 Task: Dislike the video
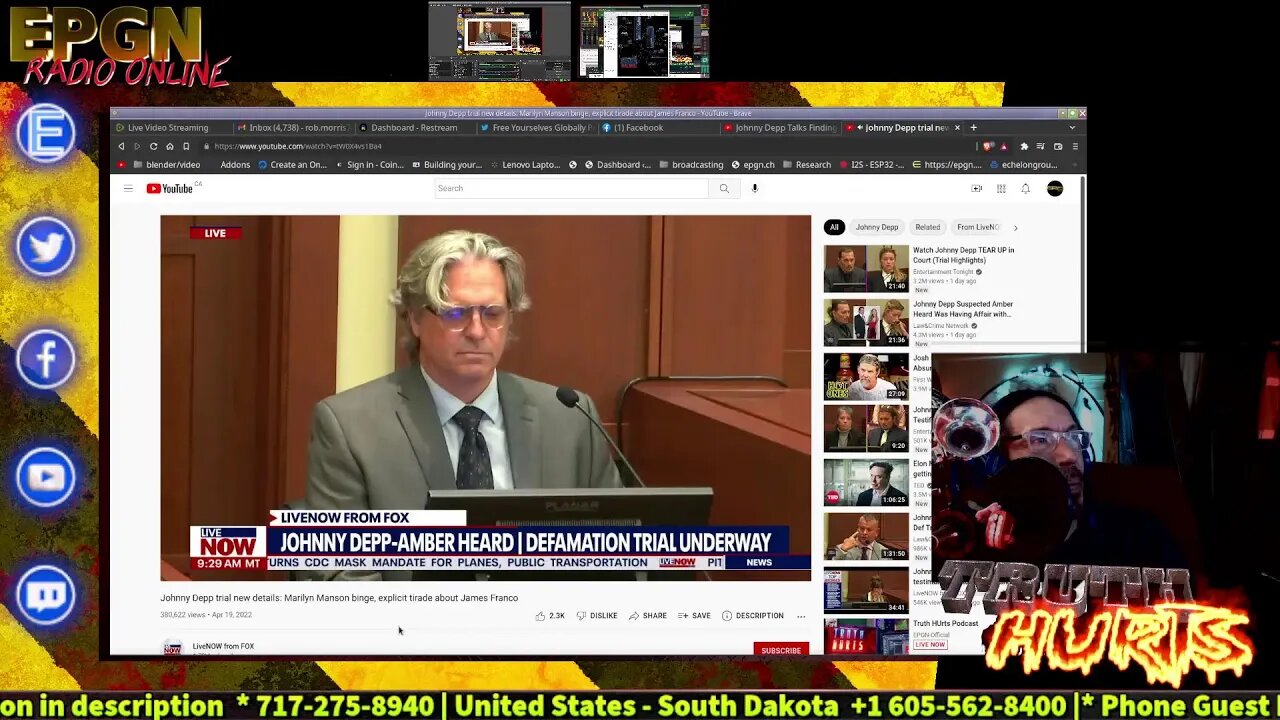coord(597,616)
